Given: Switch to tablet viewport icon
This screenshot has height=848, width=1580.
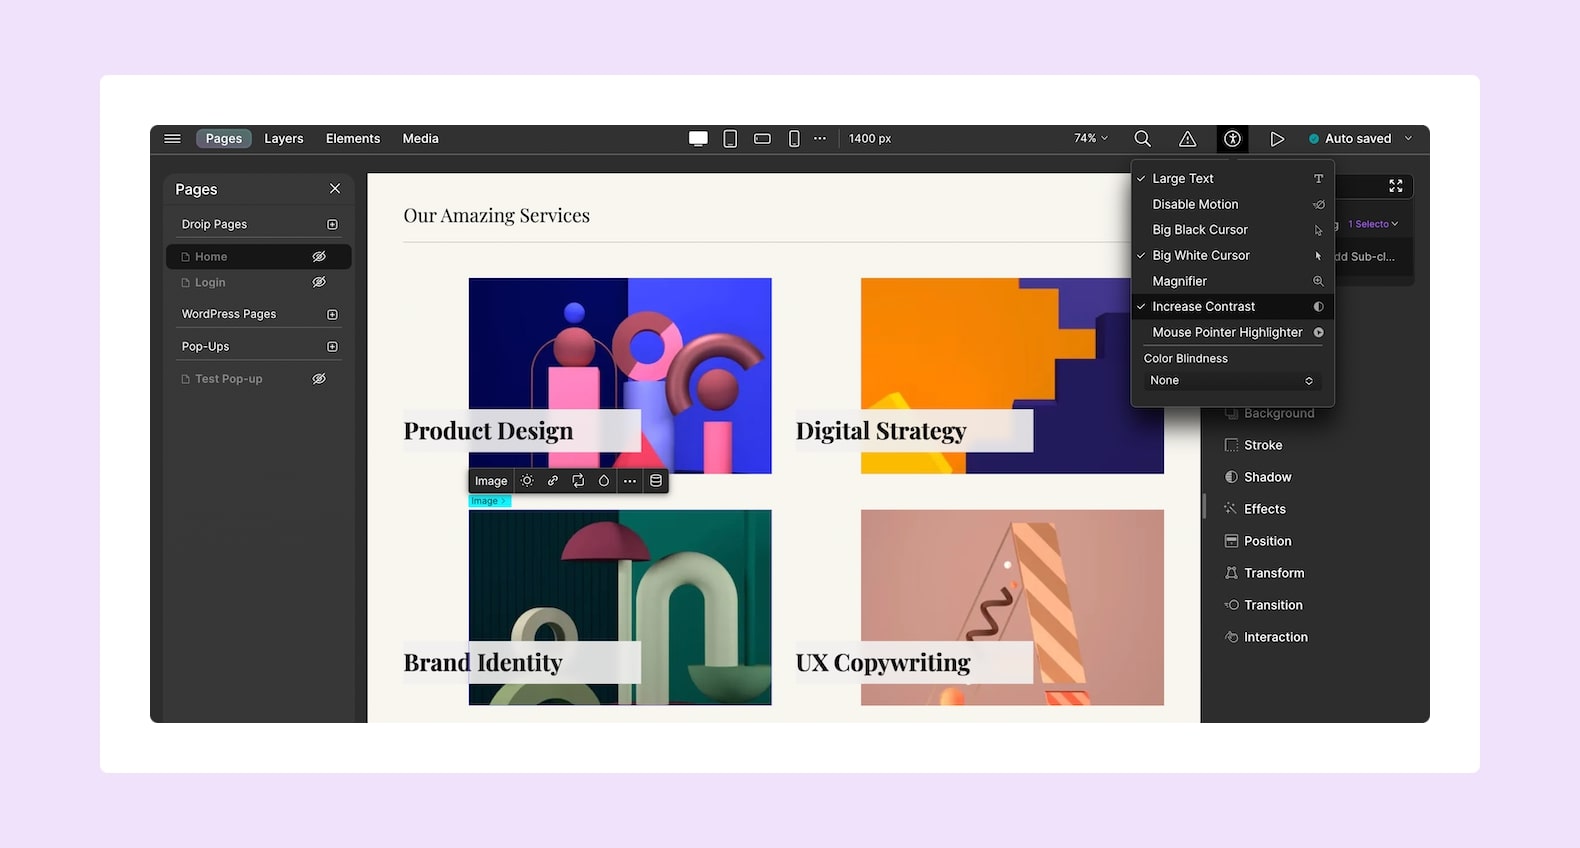Looking at the screenshot, I should point(730,139).
